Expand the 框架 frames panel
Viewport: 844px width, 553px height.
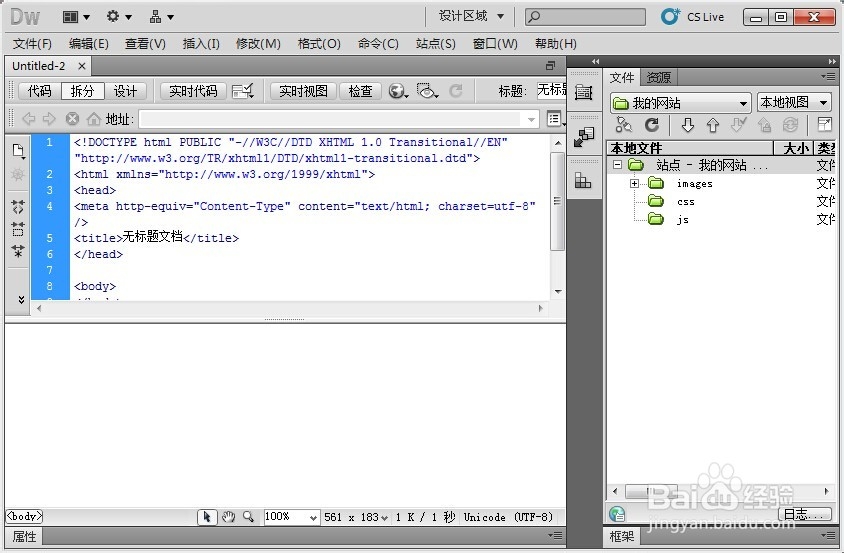click(x=622, y=536)
